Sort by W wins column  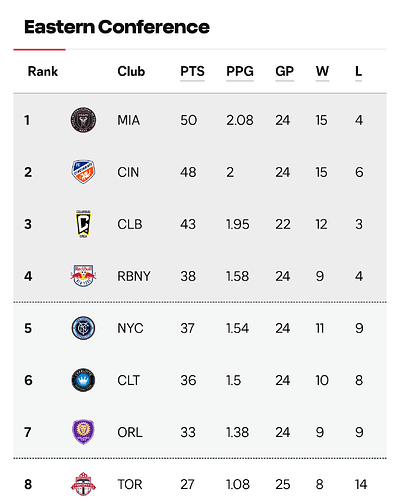322,71
